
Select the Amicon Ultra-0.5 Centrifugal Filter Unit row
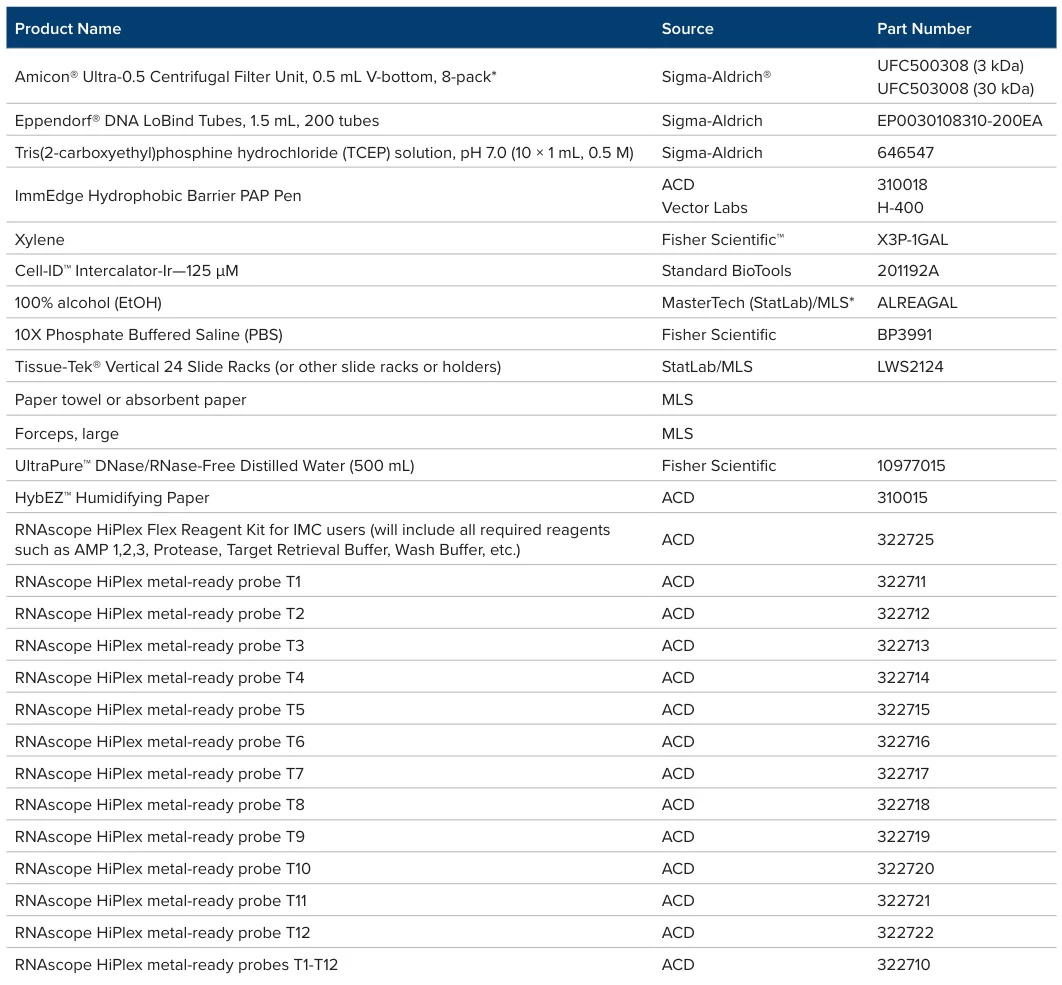coord(531,77)
